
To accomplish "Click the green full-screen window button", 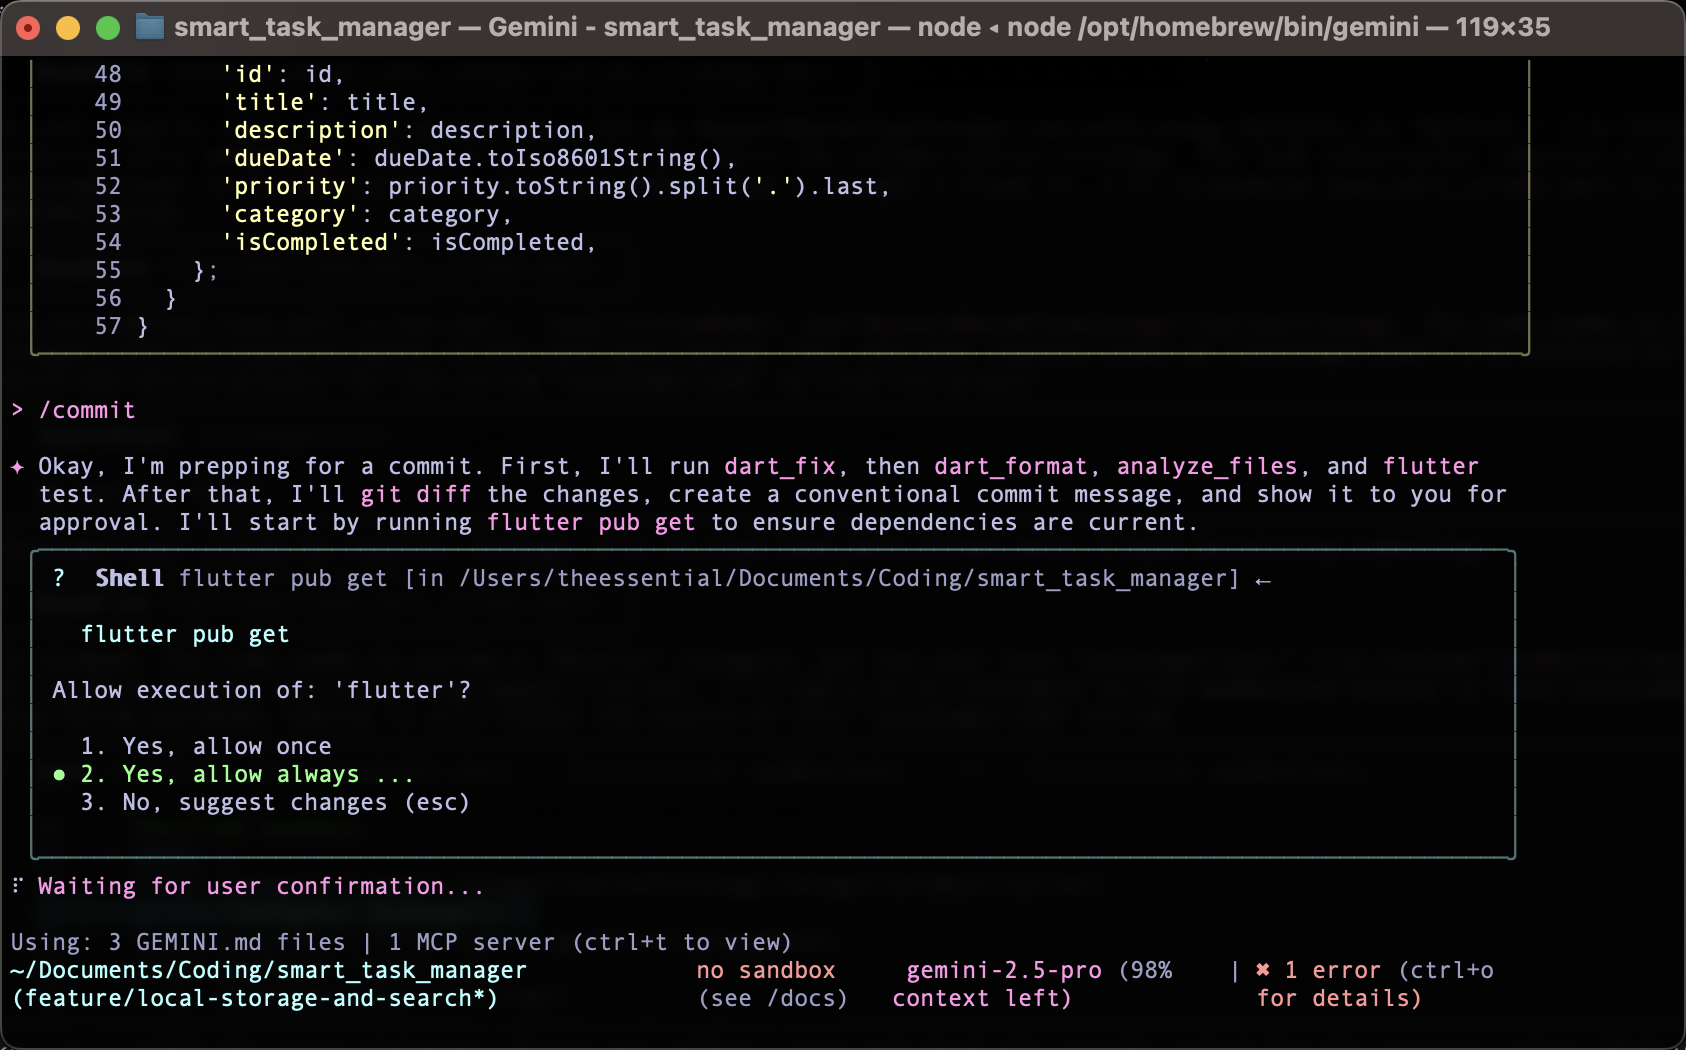I will point(108,28).
